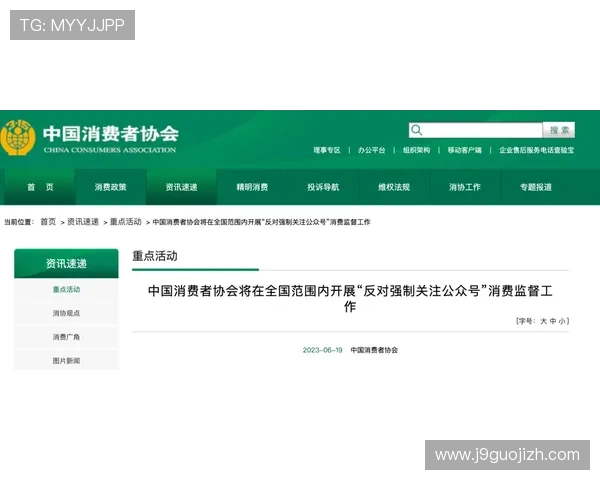Open the 企业售后服务电话查验宝 link
Screen dimensions: 600x480
[536, 150]
